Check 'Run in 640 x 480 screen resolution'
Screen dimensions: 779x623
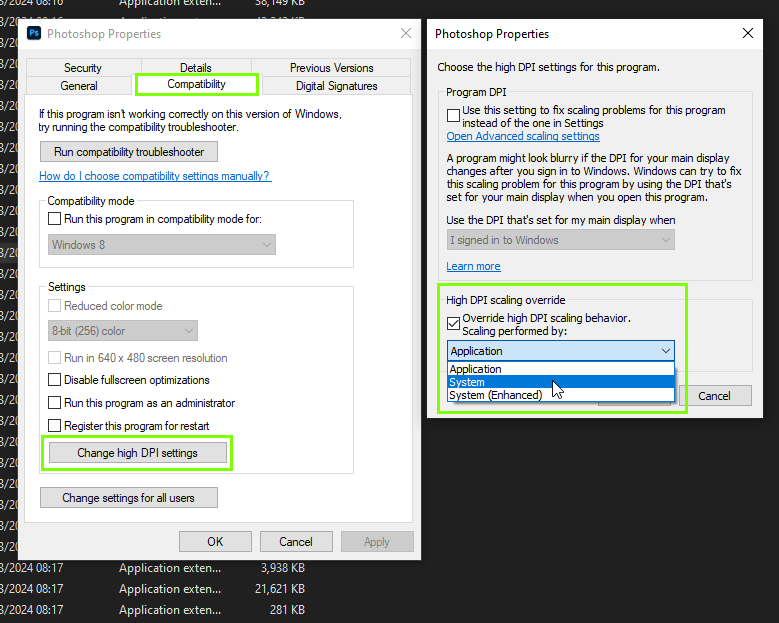[x=55, y=358]
